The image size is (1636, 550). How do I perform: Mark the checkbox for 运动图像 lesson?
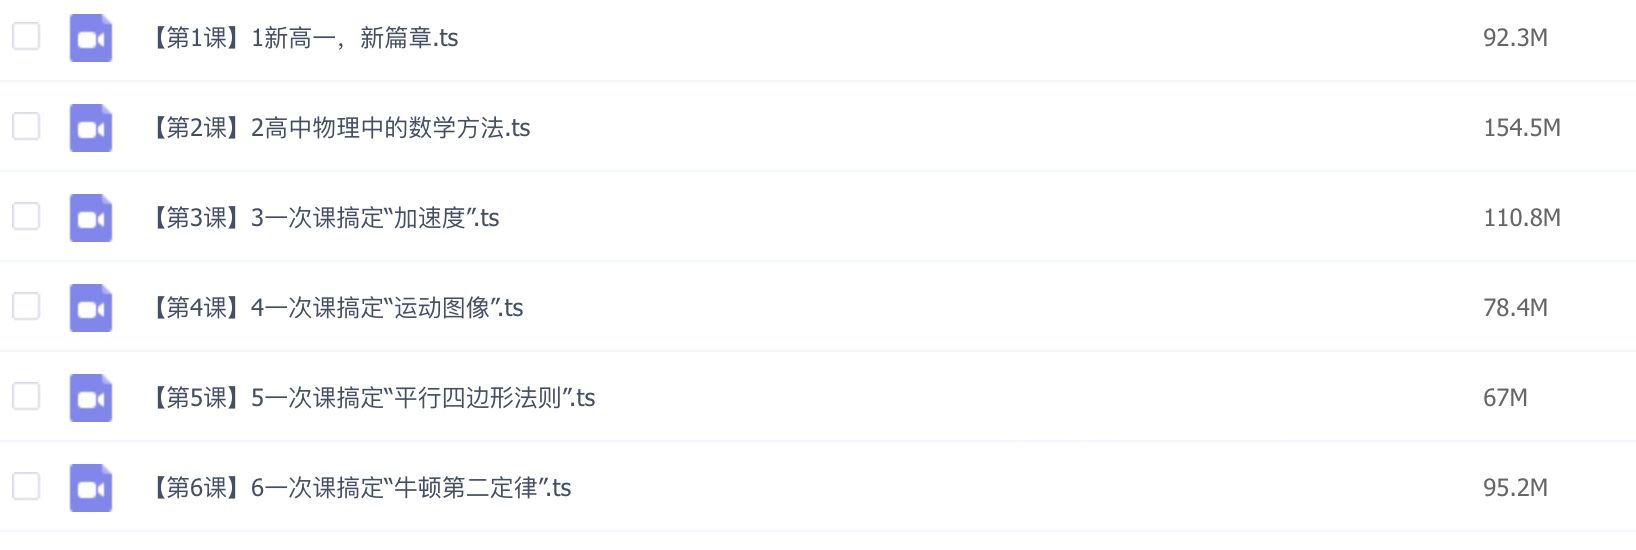26,306
